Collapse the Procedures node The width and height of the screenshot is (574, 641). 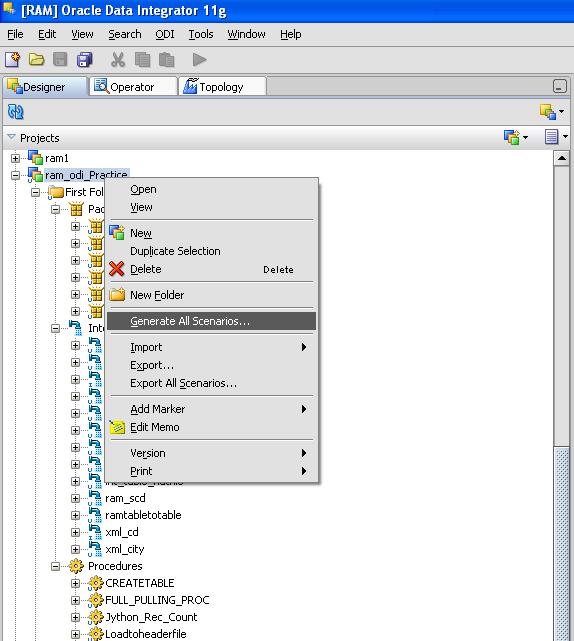pyautogui.click(x=56, y=566)
